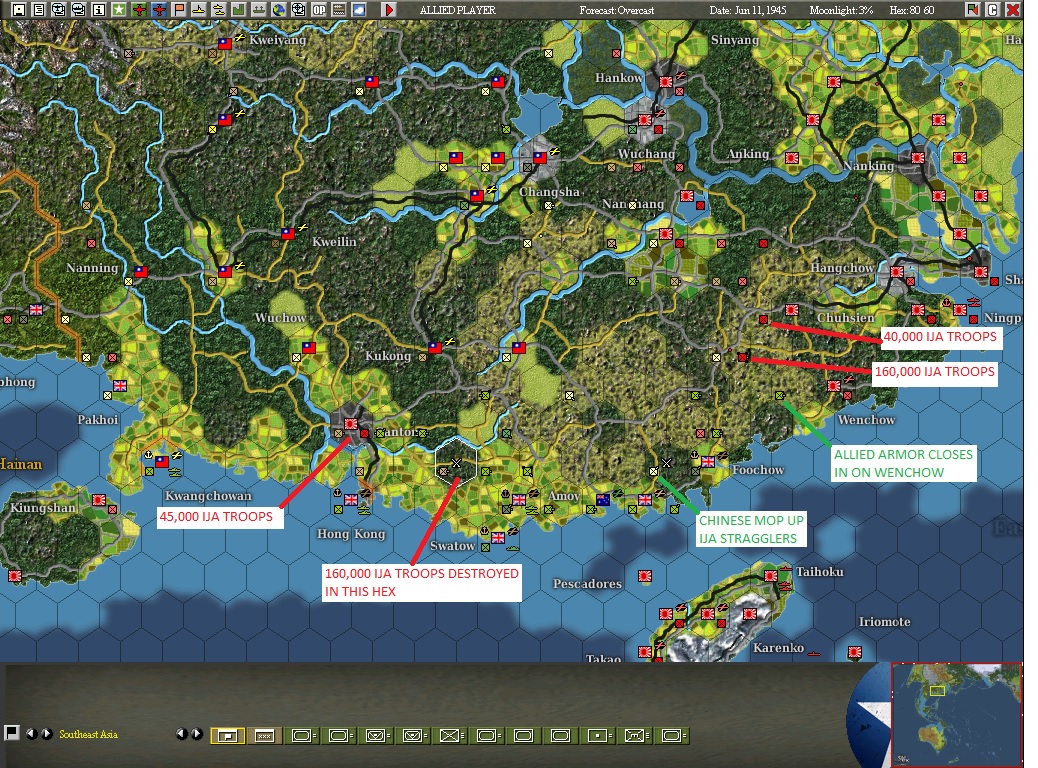Toggle the crossed-box infantry unit filter
This screenshot has width=1038, height=768.
tap(449, 736)
